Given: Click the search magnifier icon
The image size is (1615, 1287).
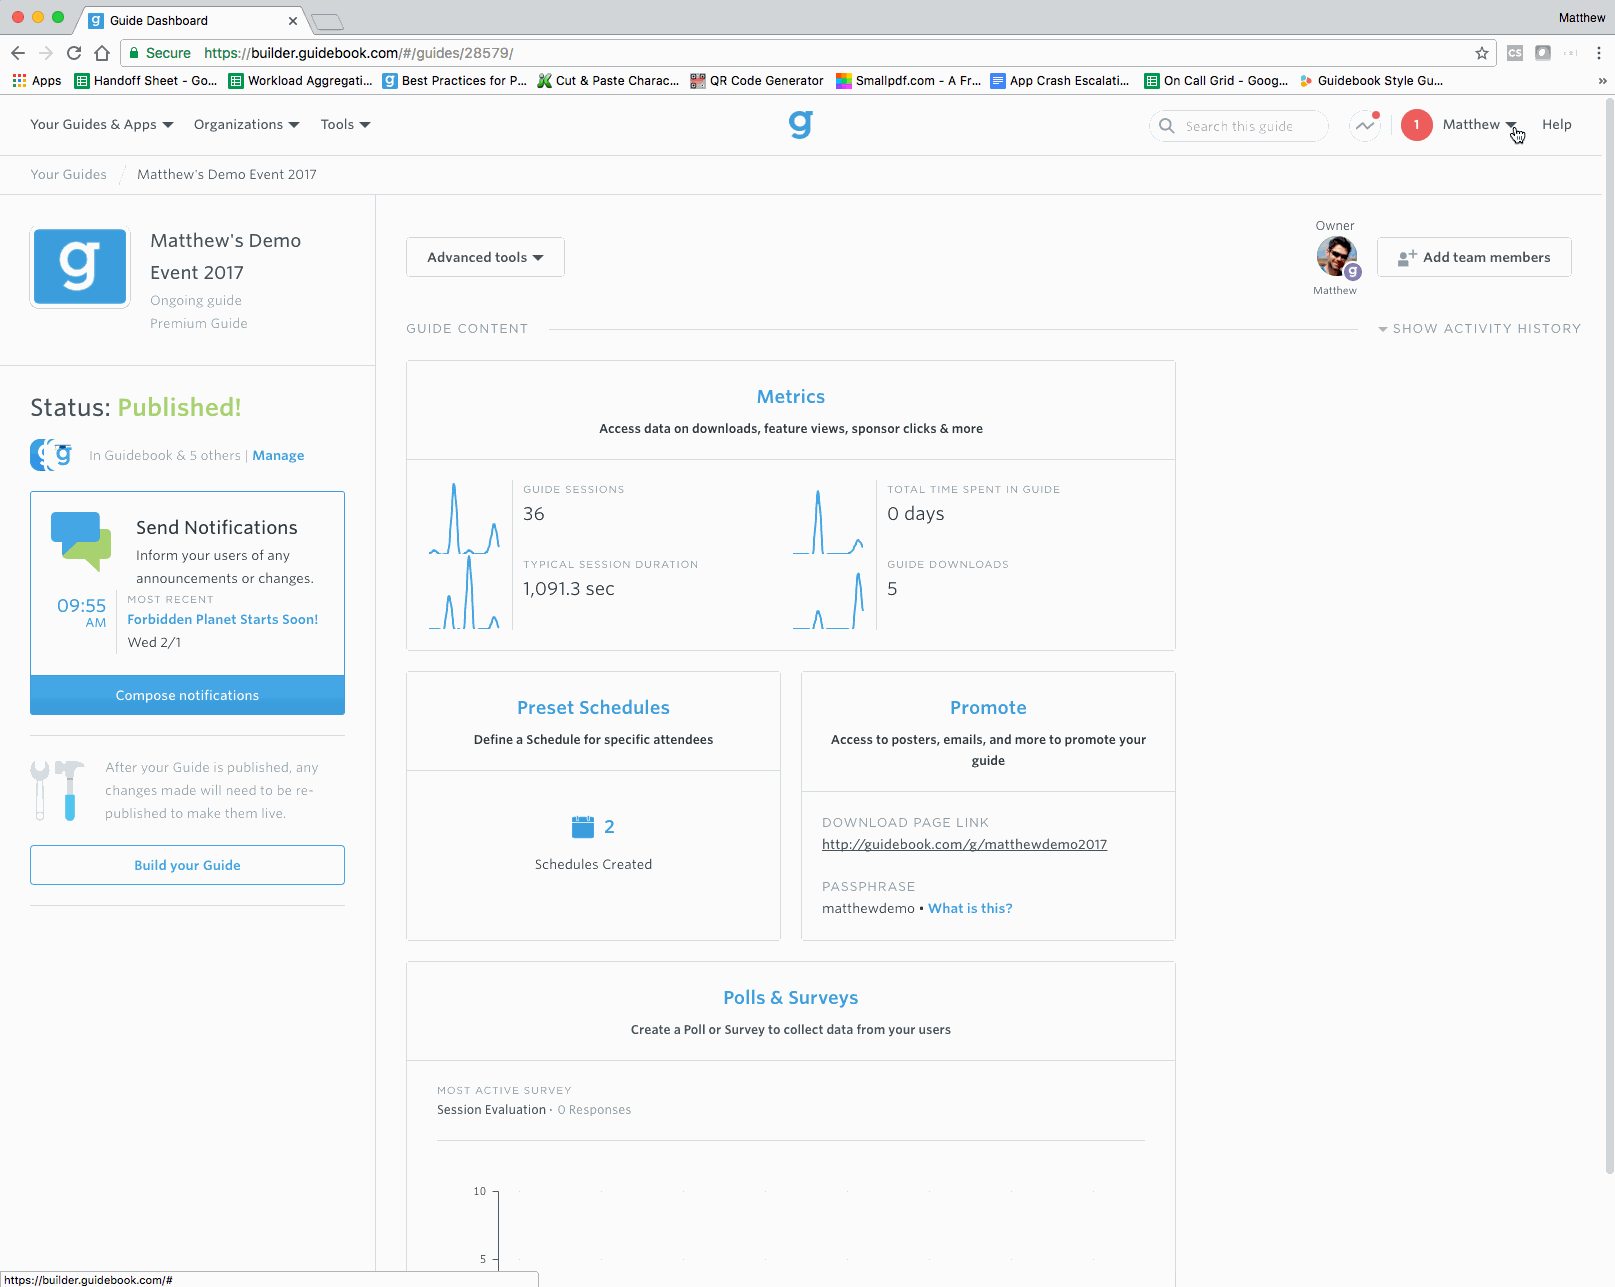Looking at the screenshot, I should pyautogui.click(x=1166, y=126).
